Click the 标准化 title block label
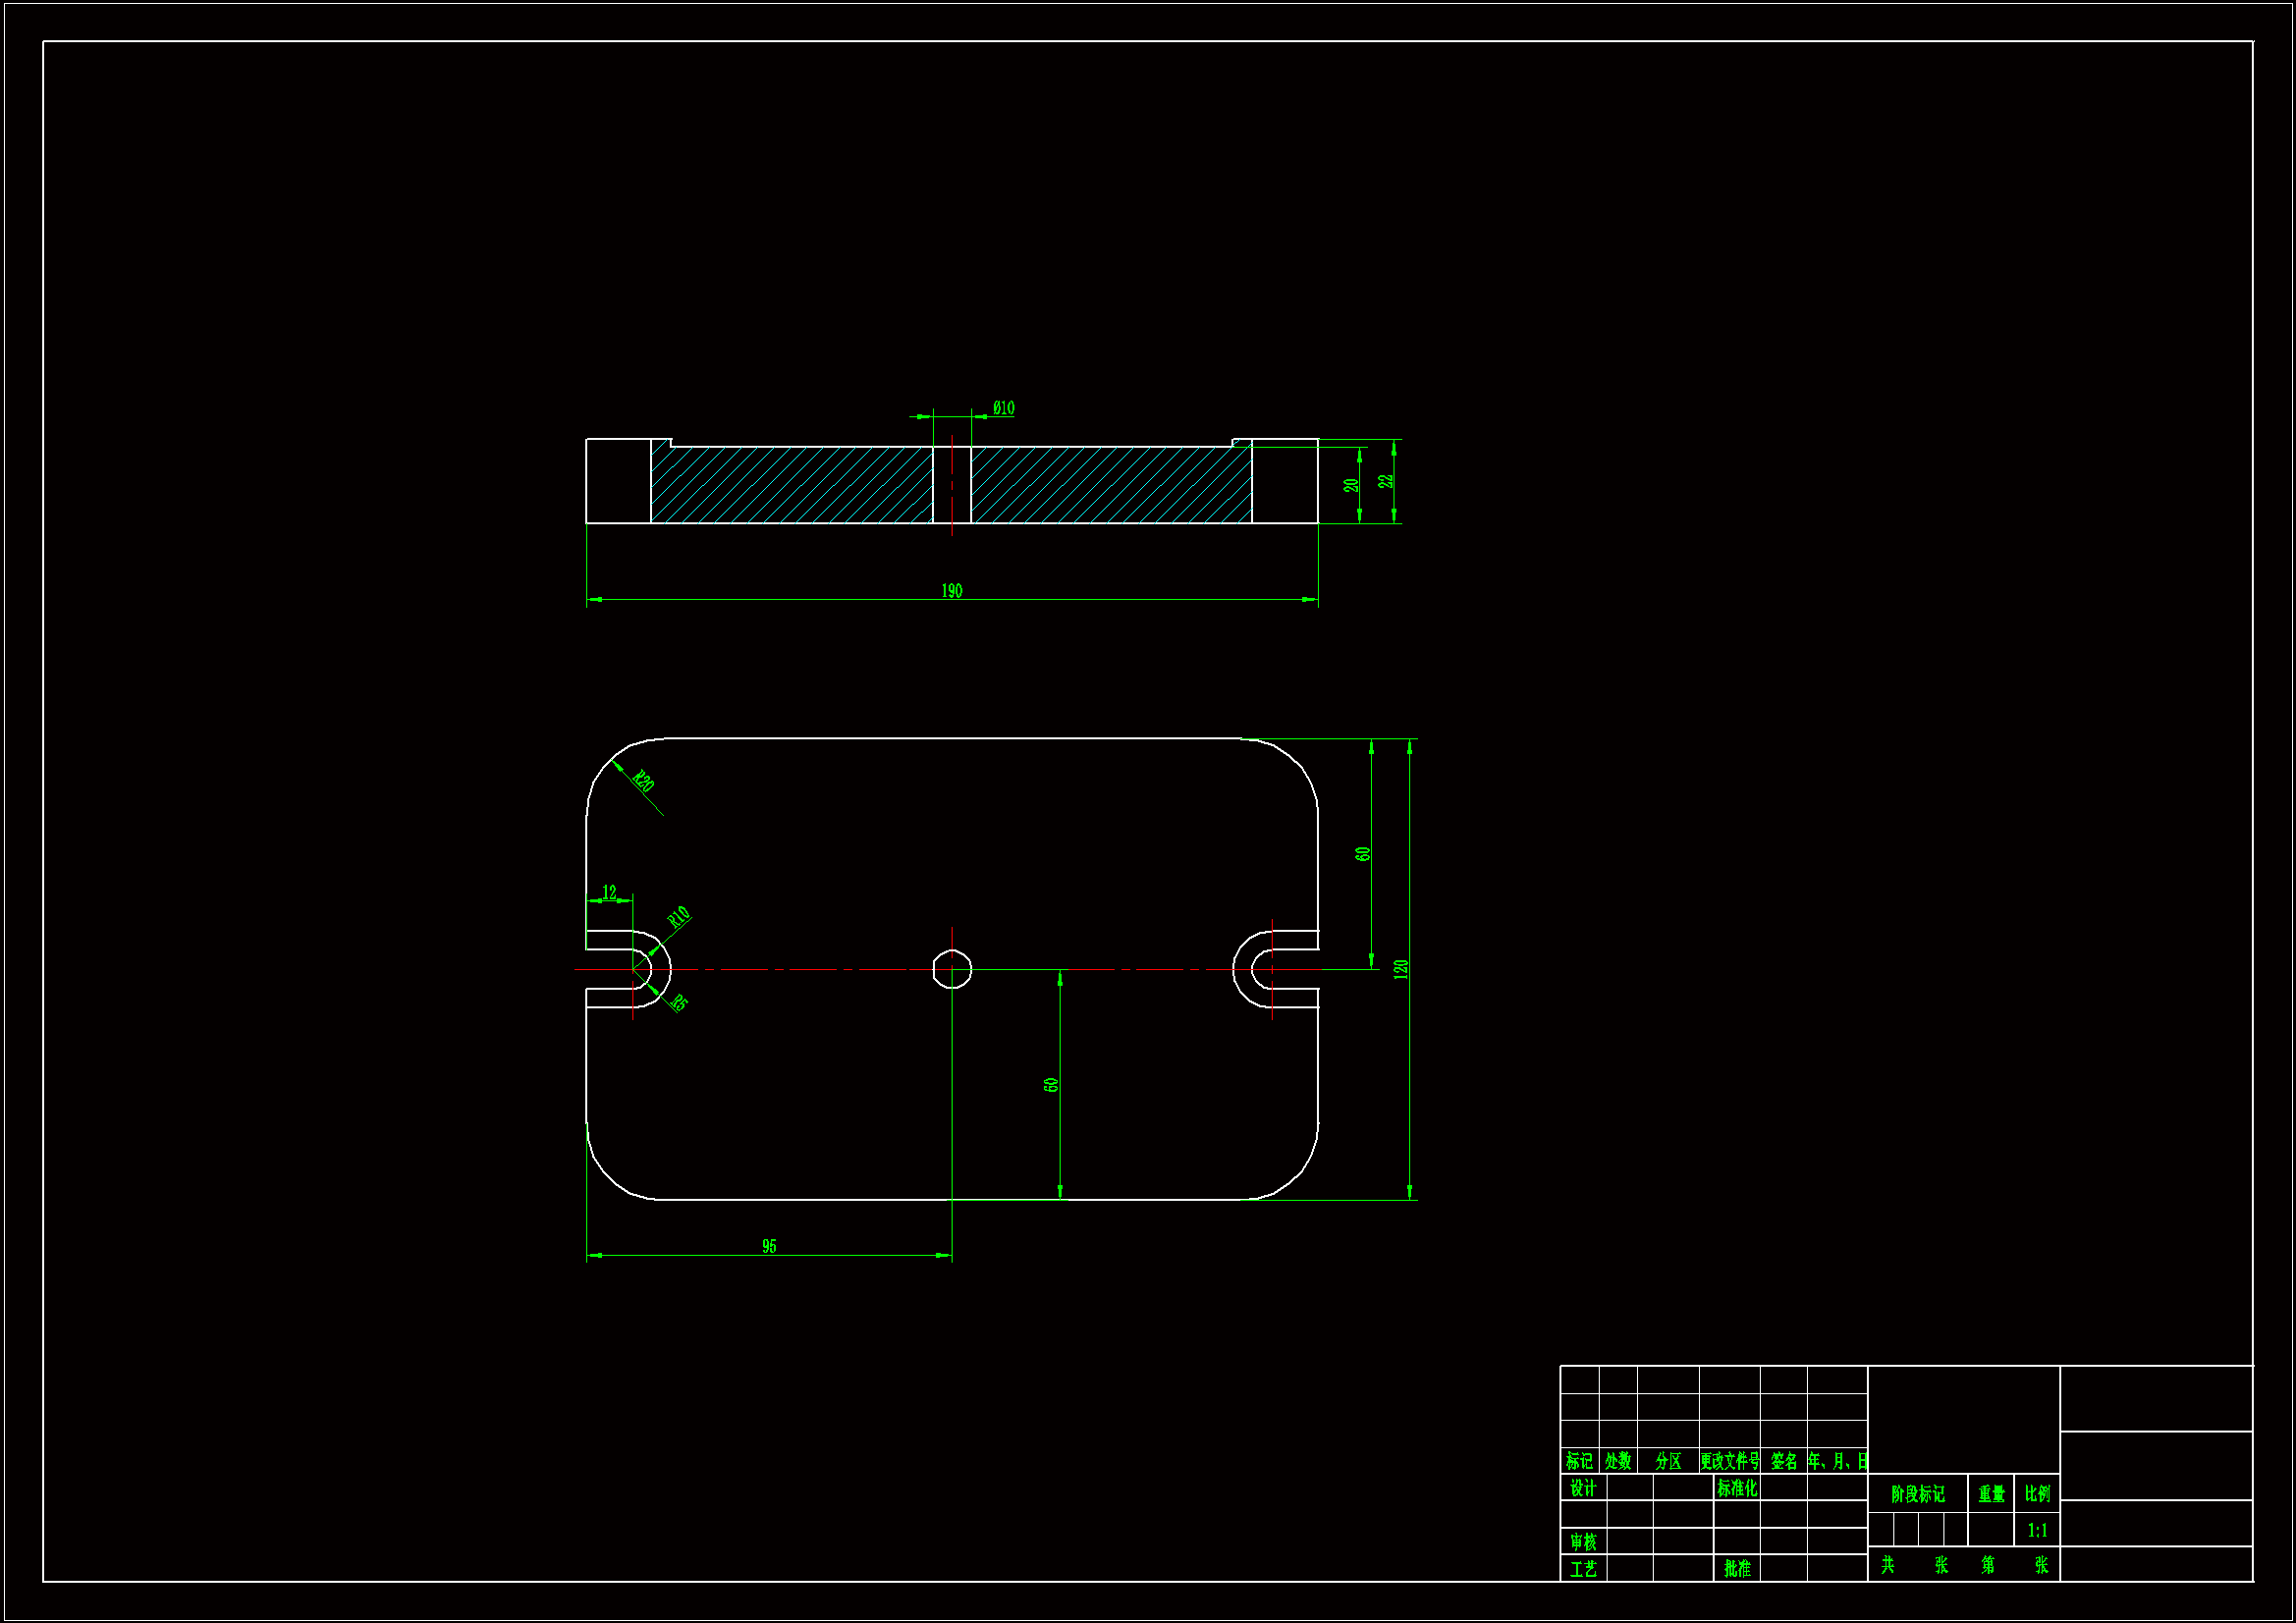Screen dimensions: 2296x1623 click(x=1736, y=1488)
